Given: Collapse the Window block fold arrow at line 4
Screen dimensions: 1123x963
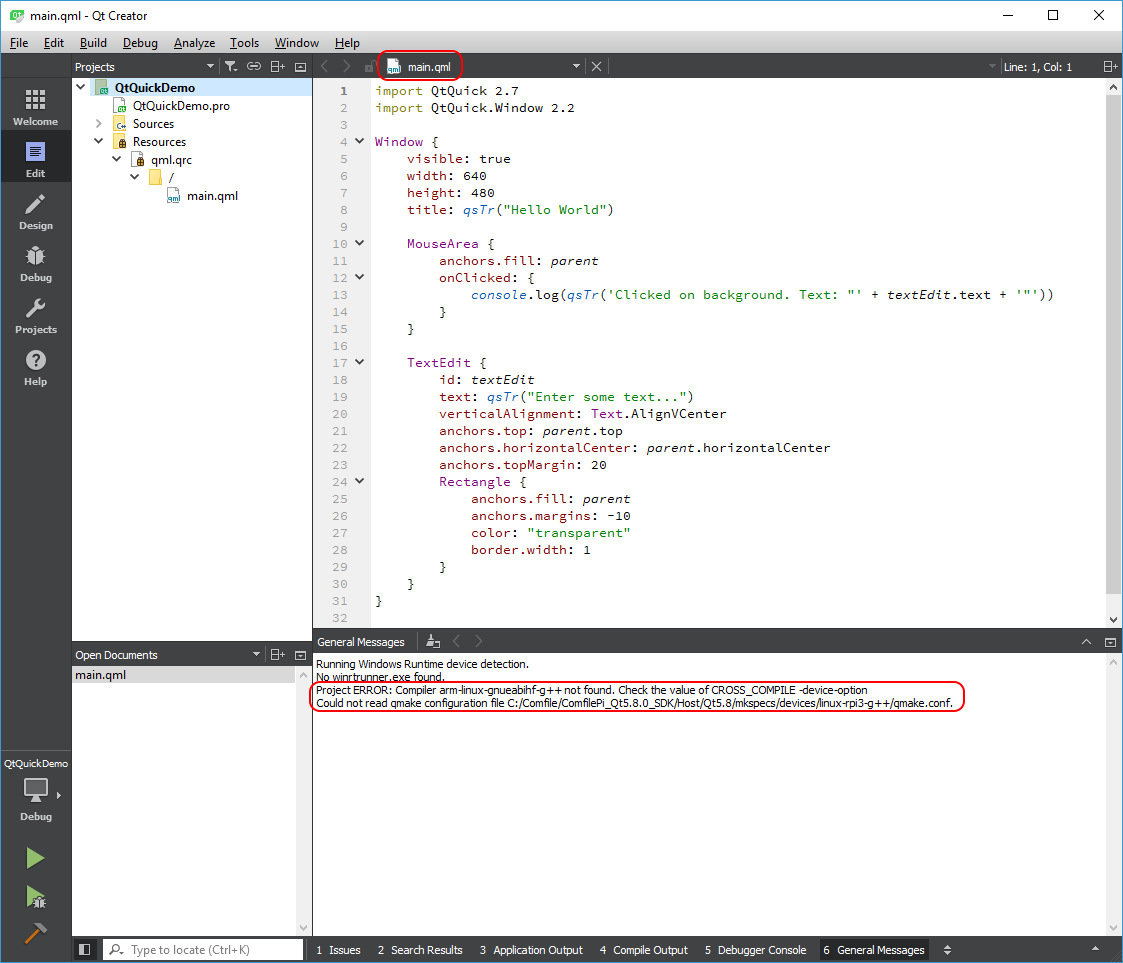Looking at the screenshot, I should pos(360,142).
